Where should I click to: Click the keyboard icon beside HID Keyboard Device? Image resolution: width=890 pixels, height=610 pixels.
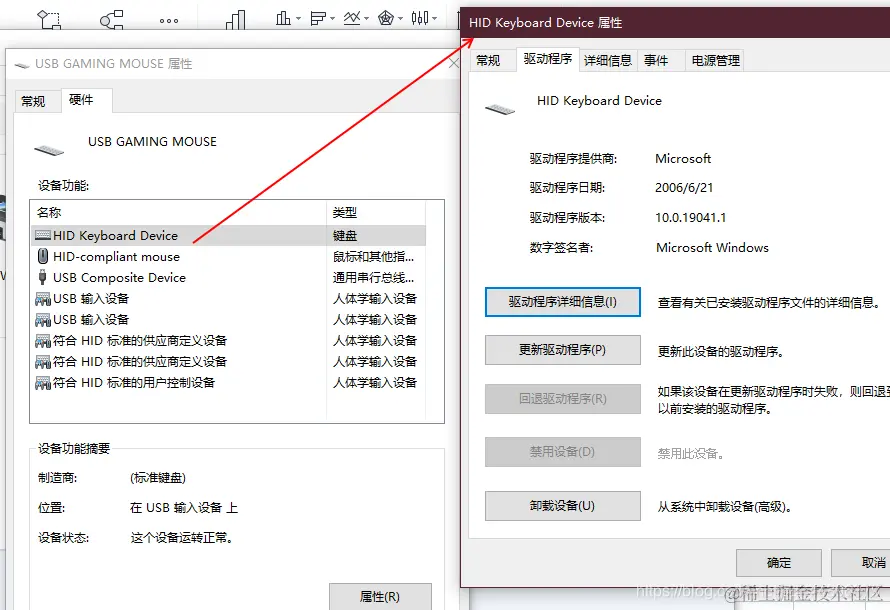tap(43, 235)
